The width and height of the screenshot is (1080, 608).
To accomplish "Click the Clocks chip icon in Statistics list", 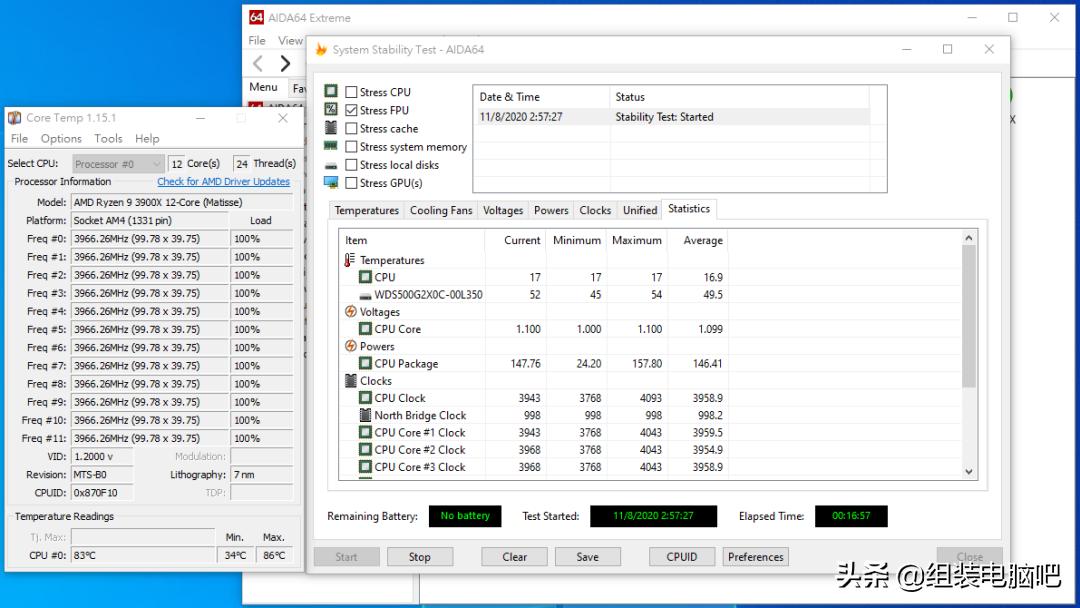I will click(351, 381).
